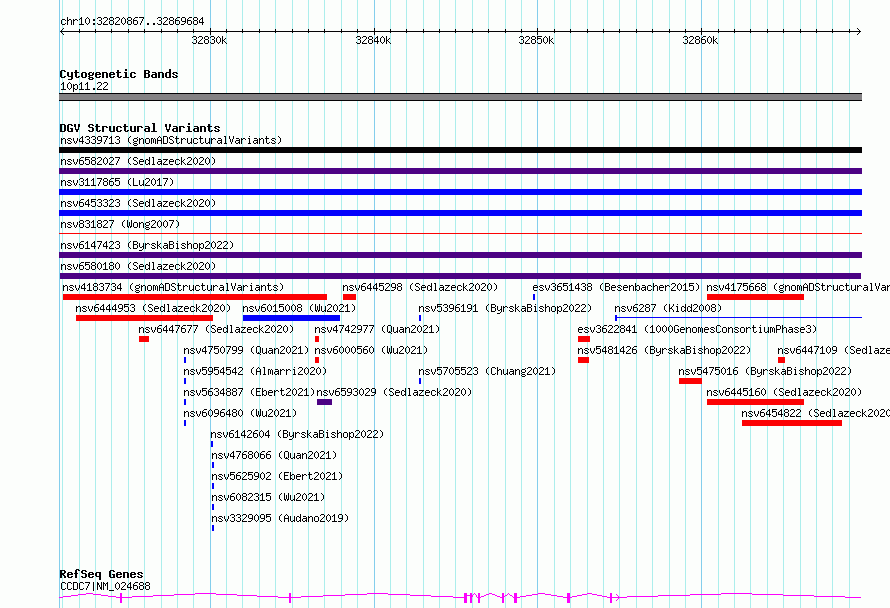Click the 32840k ruler position

tap(373, 40)
